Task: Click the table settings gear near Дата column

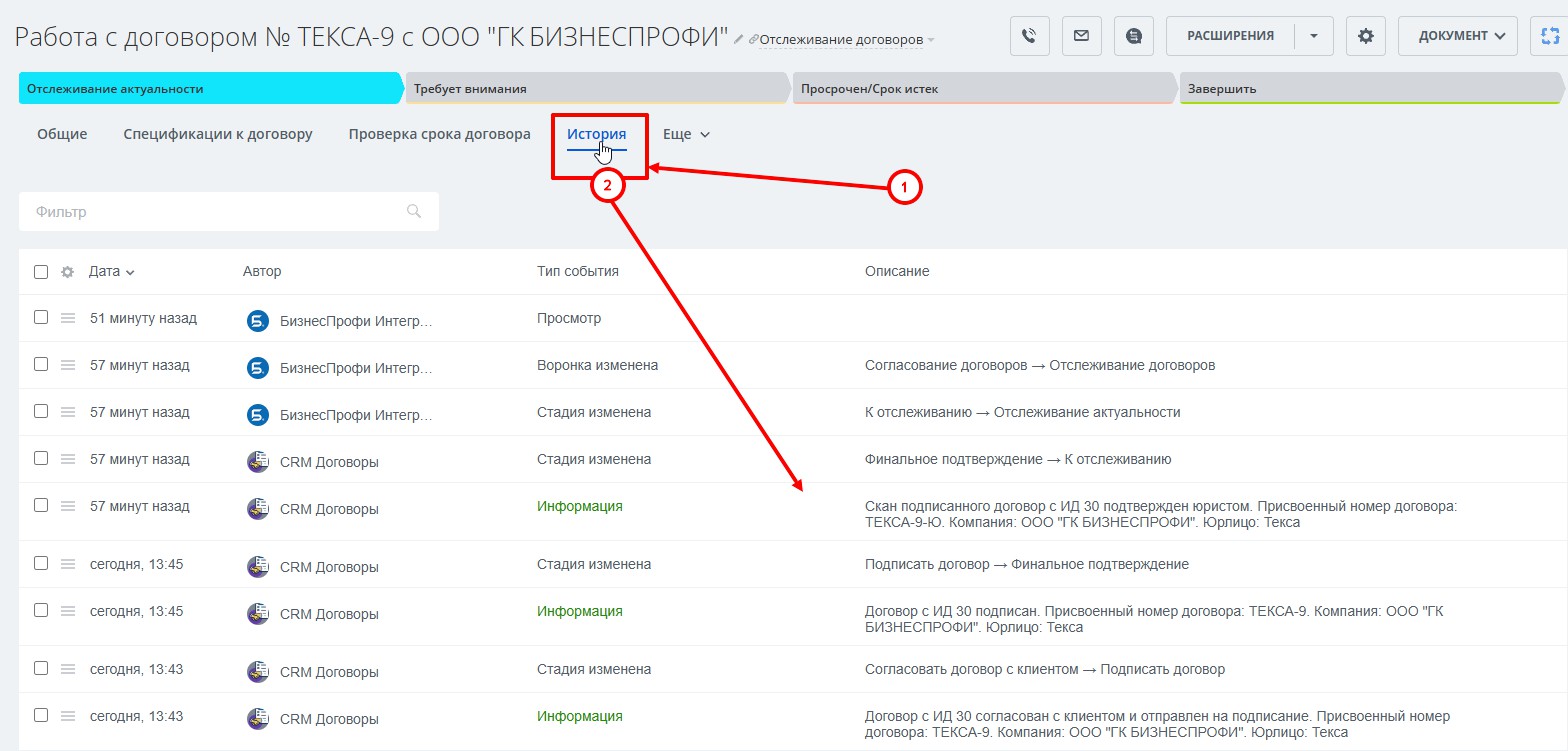Action: pyautogui.click(x=68, y=272)
